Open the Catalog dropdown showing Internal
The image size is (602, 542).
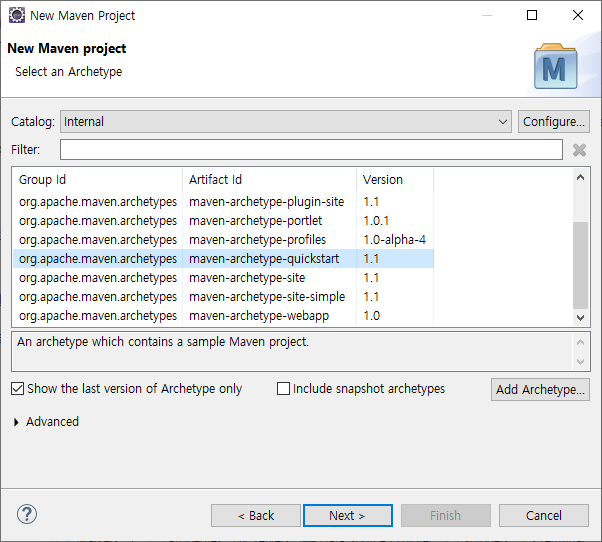click(x=286, y=122)
